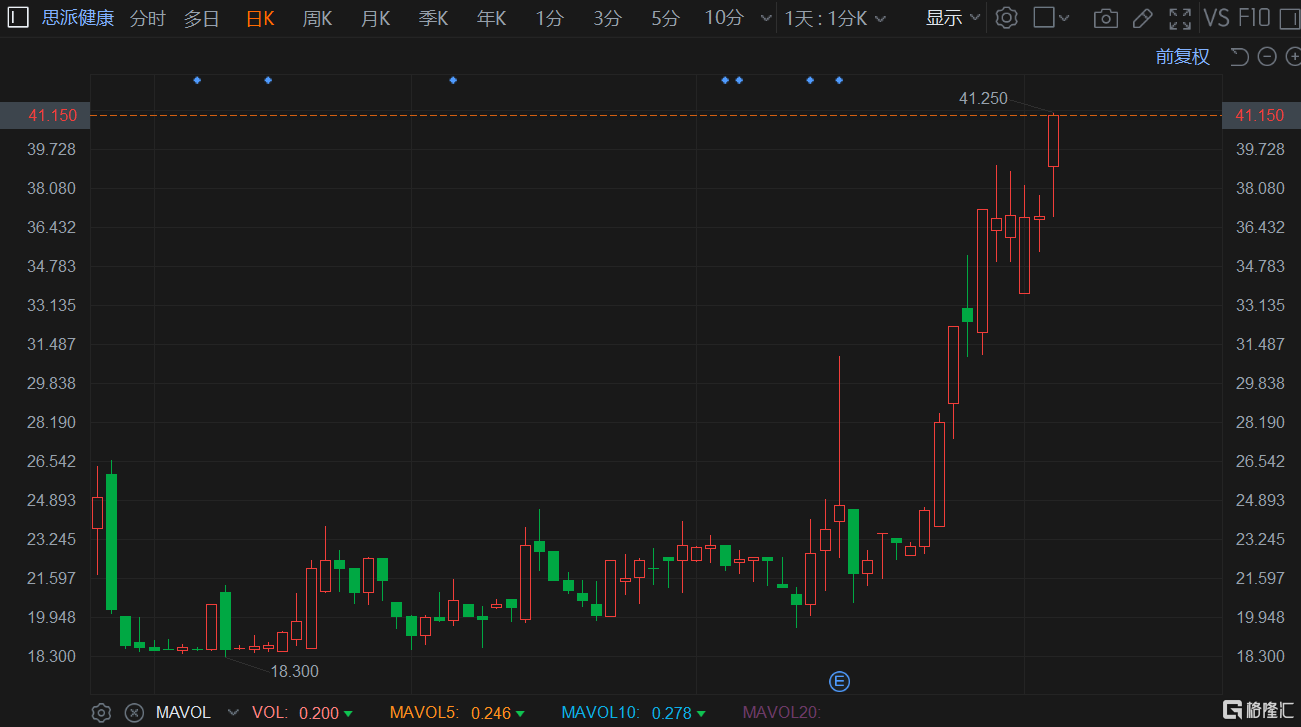The width and height of the screenshot is (1301, 727).
Task: Switch to the 周K weekly chart tab
Action: point(317,17)
